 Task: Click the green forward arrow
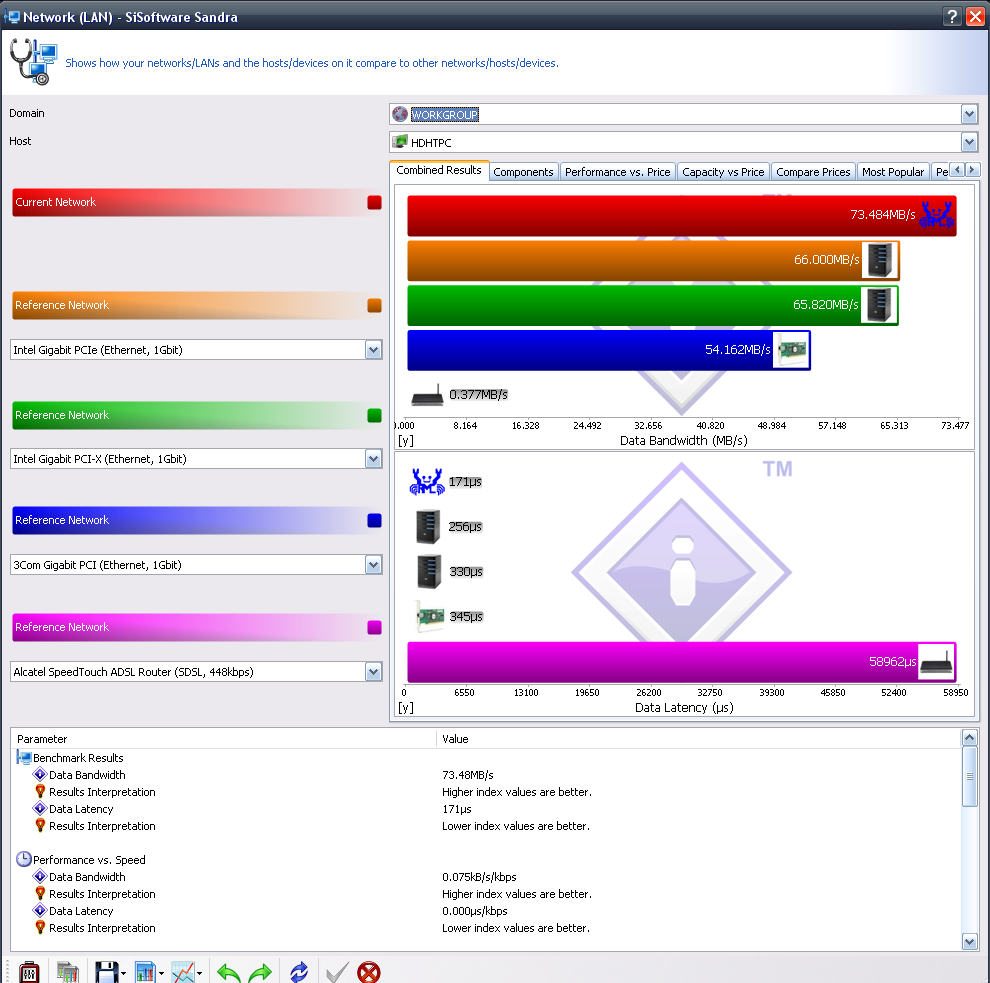point(260,972)
